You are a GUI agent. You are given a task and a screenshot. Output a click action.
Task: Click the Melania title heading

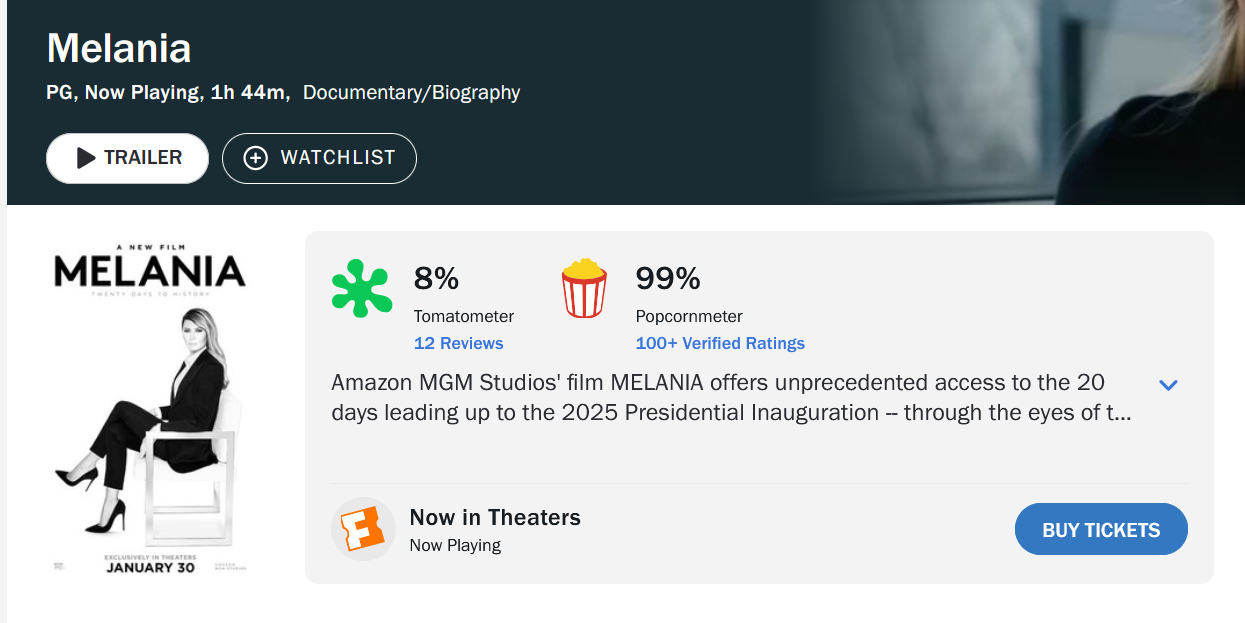pyautogui.click(x=119, y=48)
